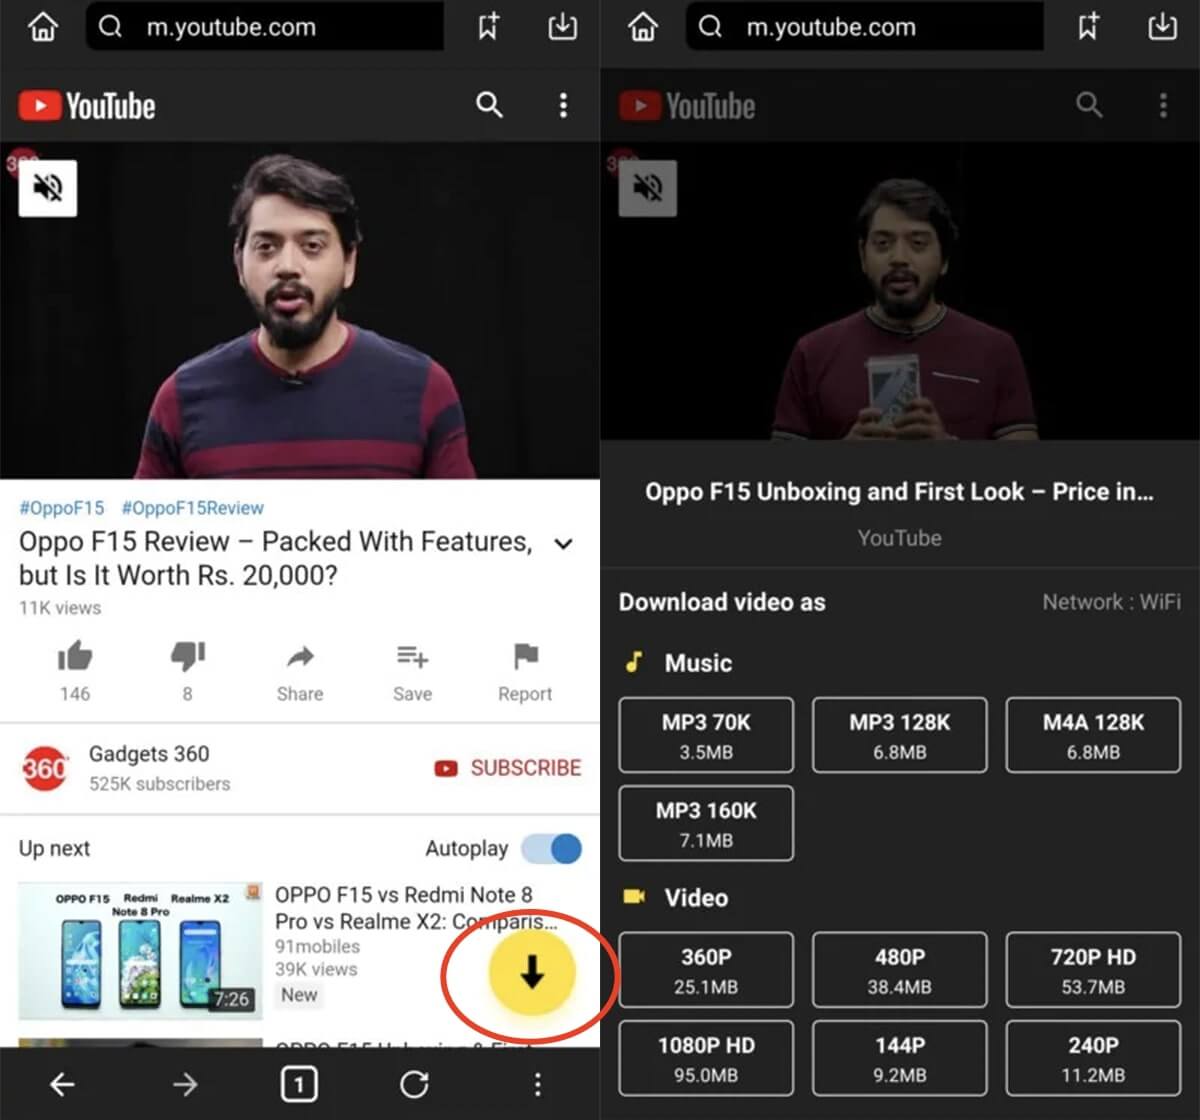Tap the red SUBSCRIBE button
This screenshot has width=1200, height=1120.
coord(508,768)
